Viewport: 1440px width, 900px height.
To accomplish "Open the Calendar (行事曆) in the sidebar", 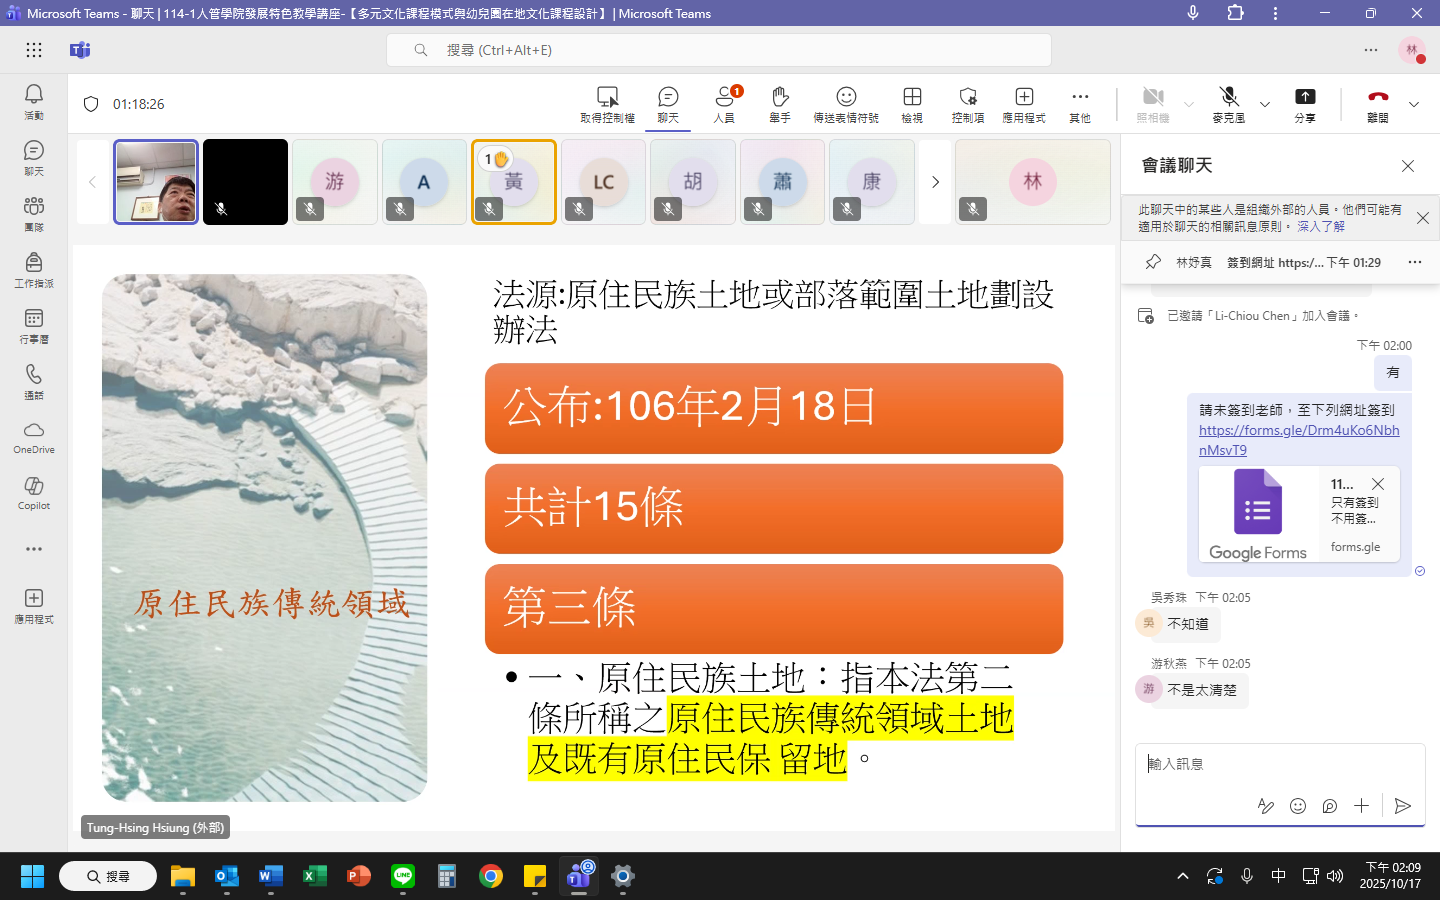I will click(x=34, y=325).
